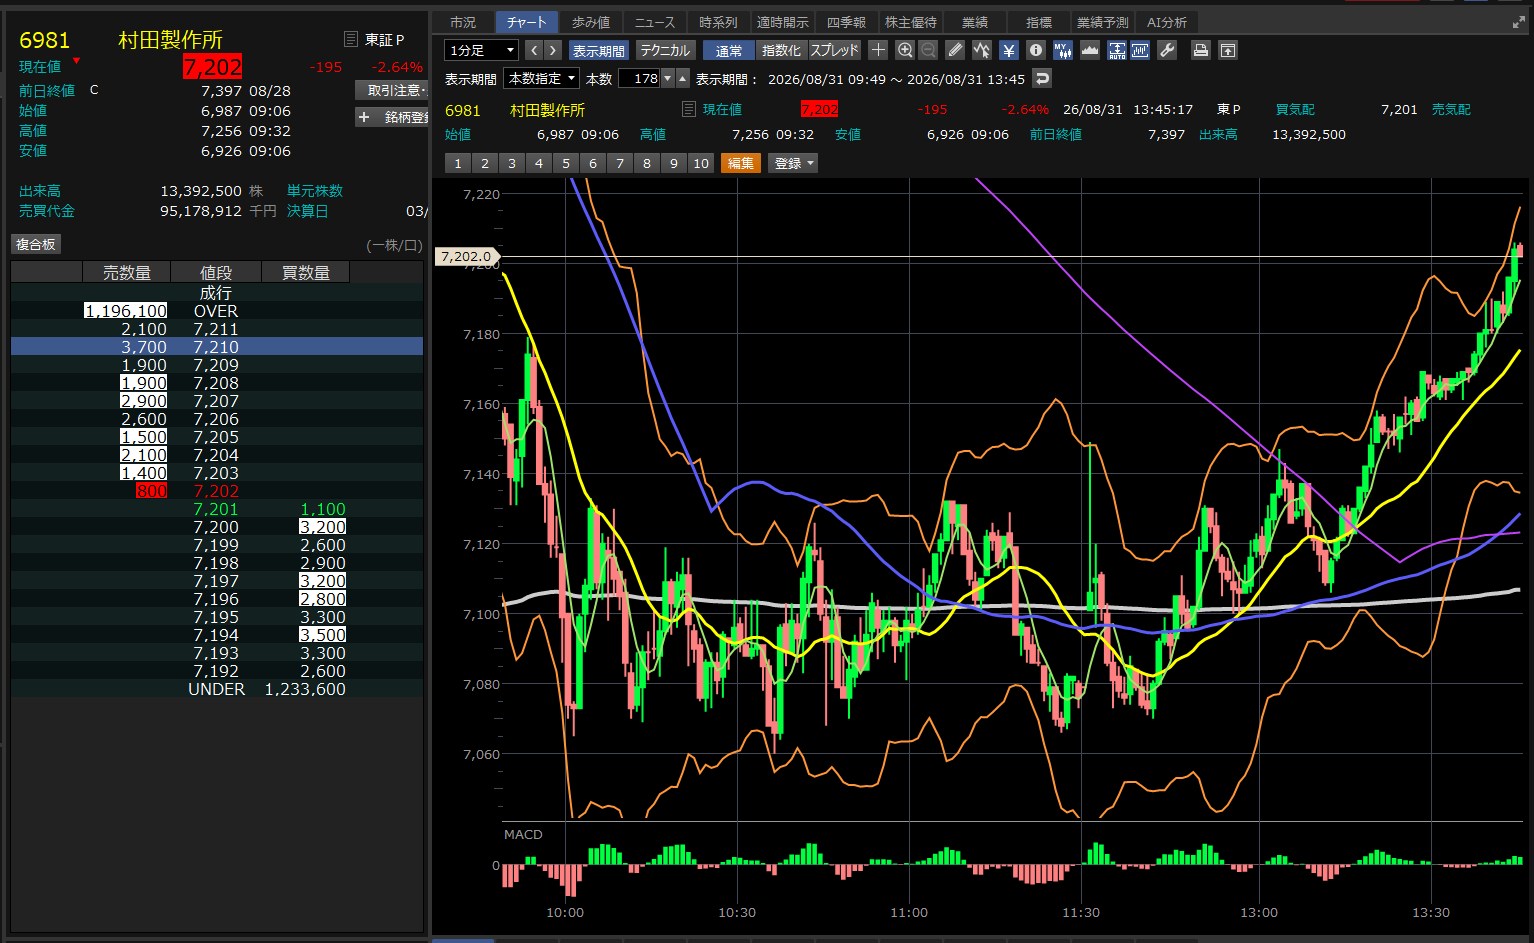Switch to the チャート tab
Viewport: 1534px width, 943px height.
click(x=527, y=22)
